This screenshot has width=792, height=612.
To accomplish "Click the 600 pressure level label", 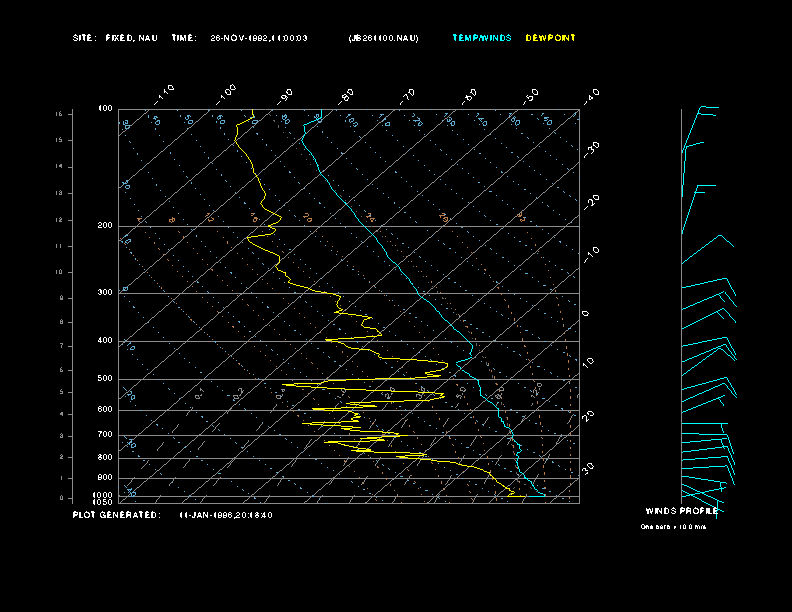I will [105, 410].
